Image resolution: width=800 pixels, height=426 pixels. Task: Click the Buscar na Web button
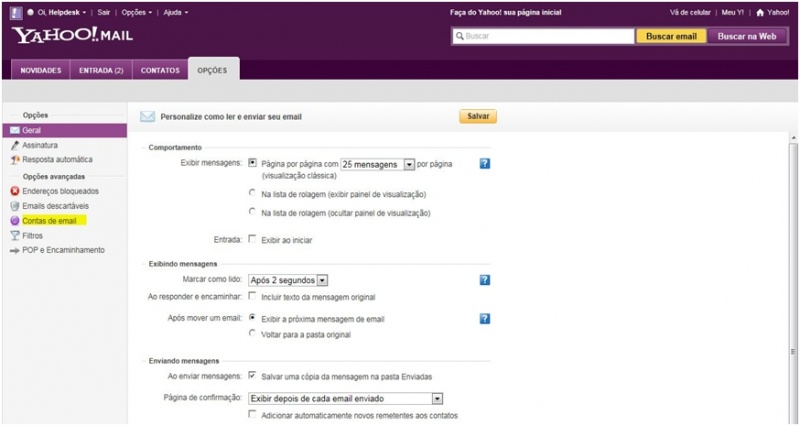click(x=747, y=36)
